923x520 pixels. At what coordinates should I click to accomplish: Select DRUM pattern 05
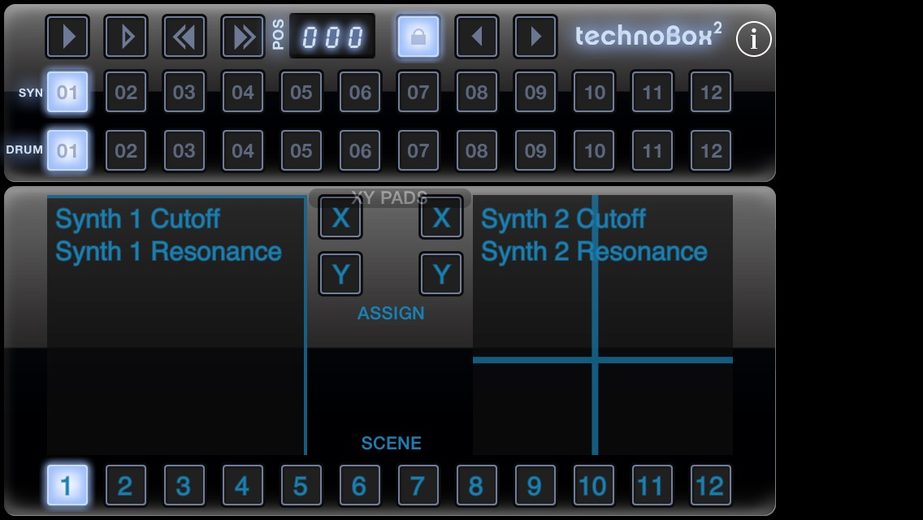pyautogui.click(x=301, y=151)
